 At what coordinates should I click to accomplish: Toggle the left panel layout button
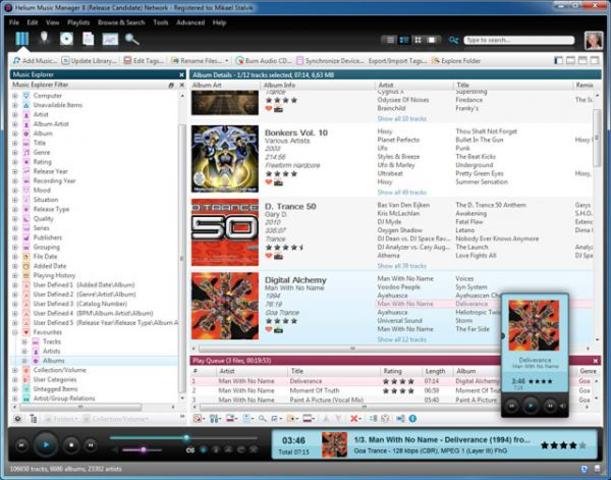(558, 60)
